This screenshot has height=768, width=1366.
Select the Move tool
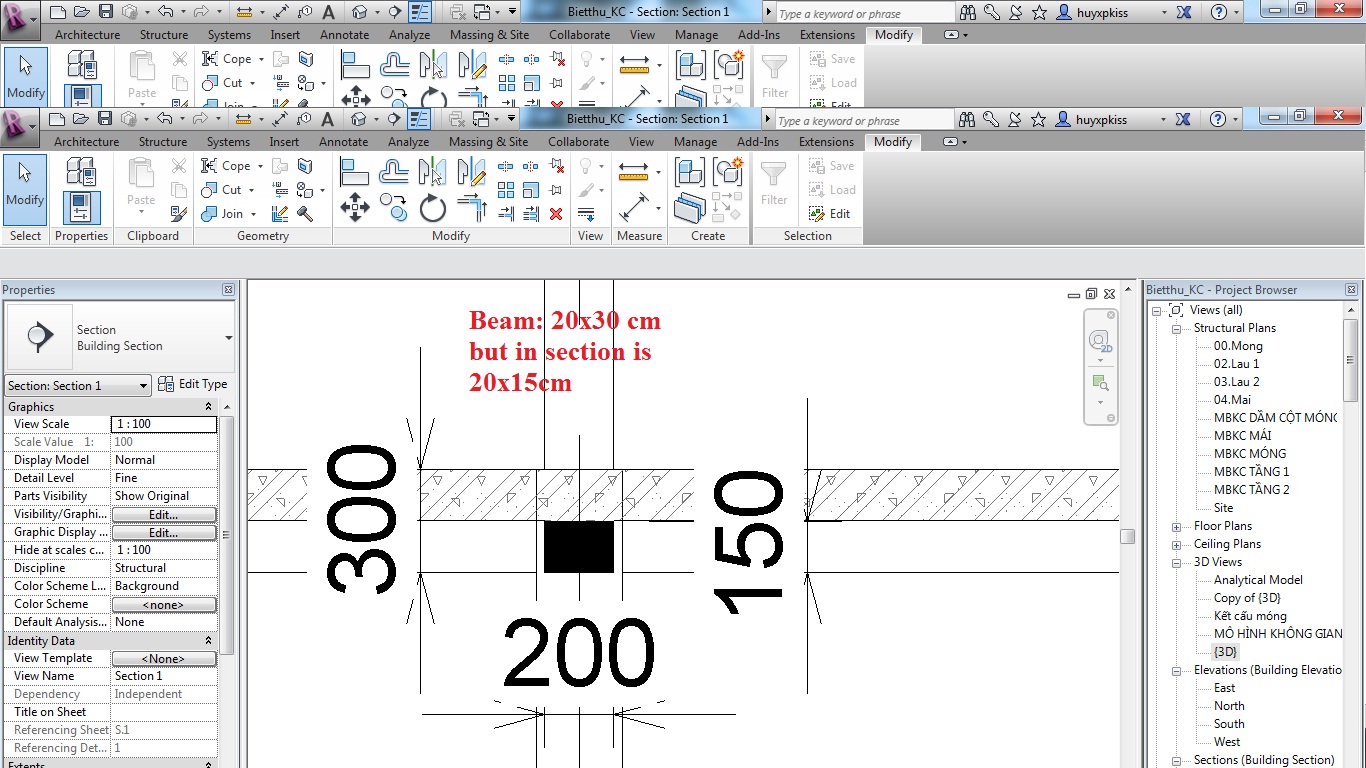pos(357,207)
